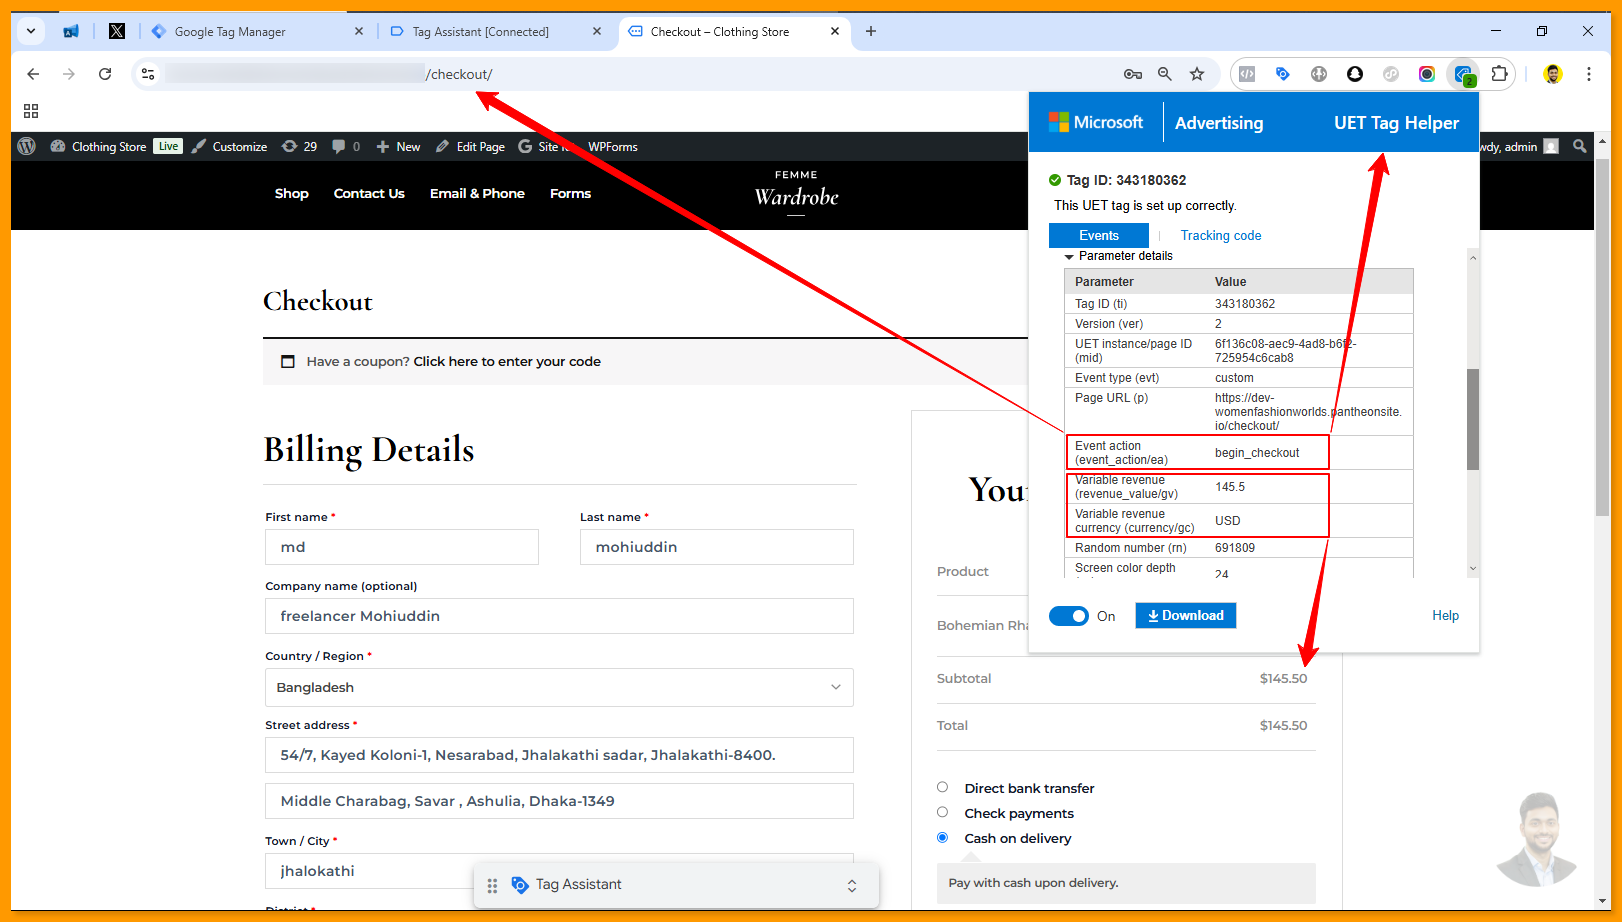Open the zoom magnifier icon in address bar
This screenshot has height=922, width=1622.
pyautogui.click(x=1165, y=74)
